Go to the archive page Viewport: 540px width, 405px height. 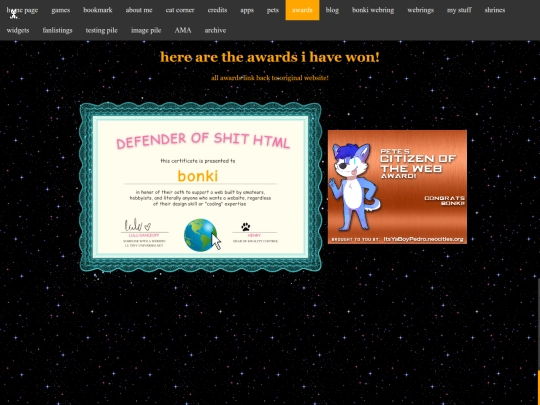click(215, 30)
